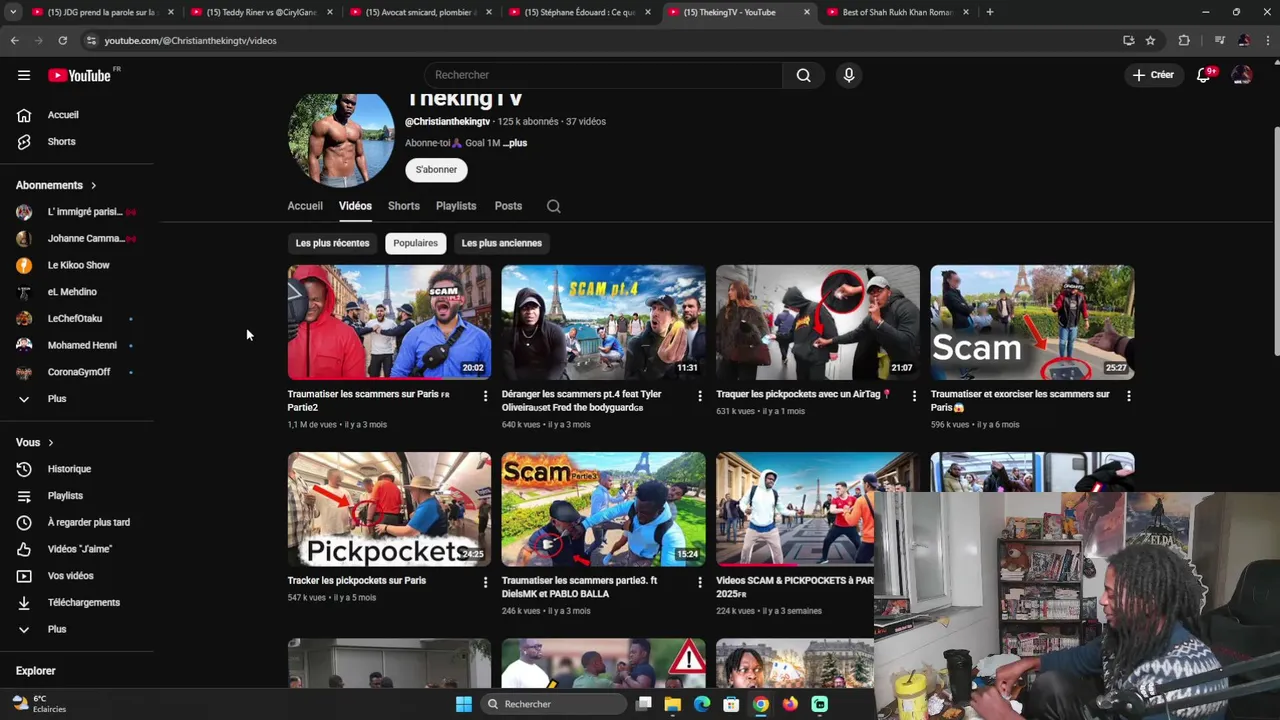Open options for Déranger les scammers pt.4

(x=700, y=396)
